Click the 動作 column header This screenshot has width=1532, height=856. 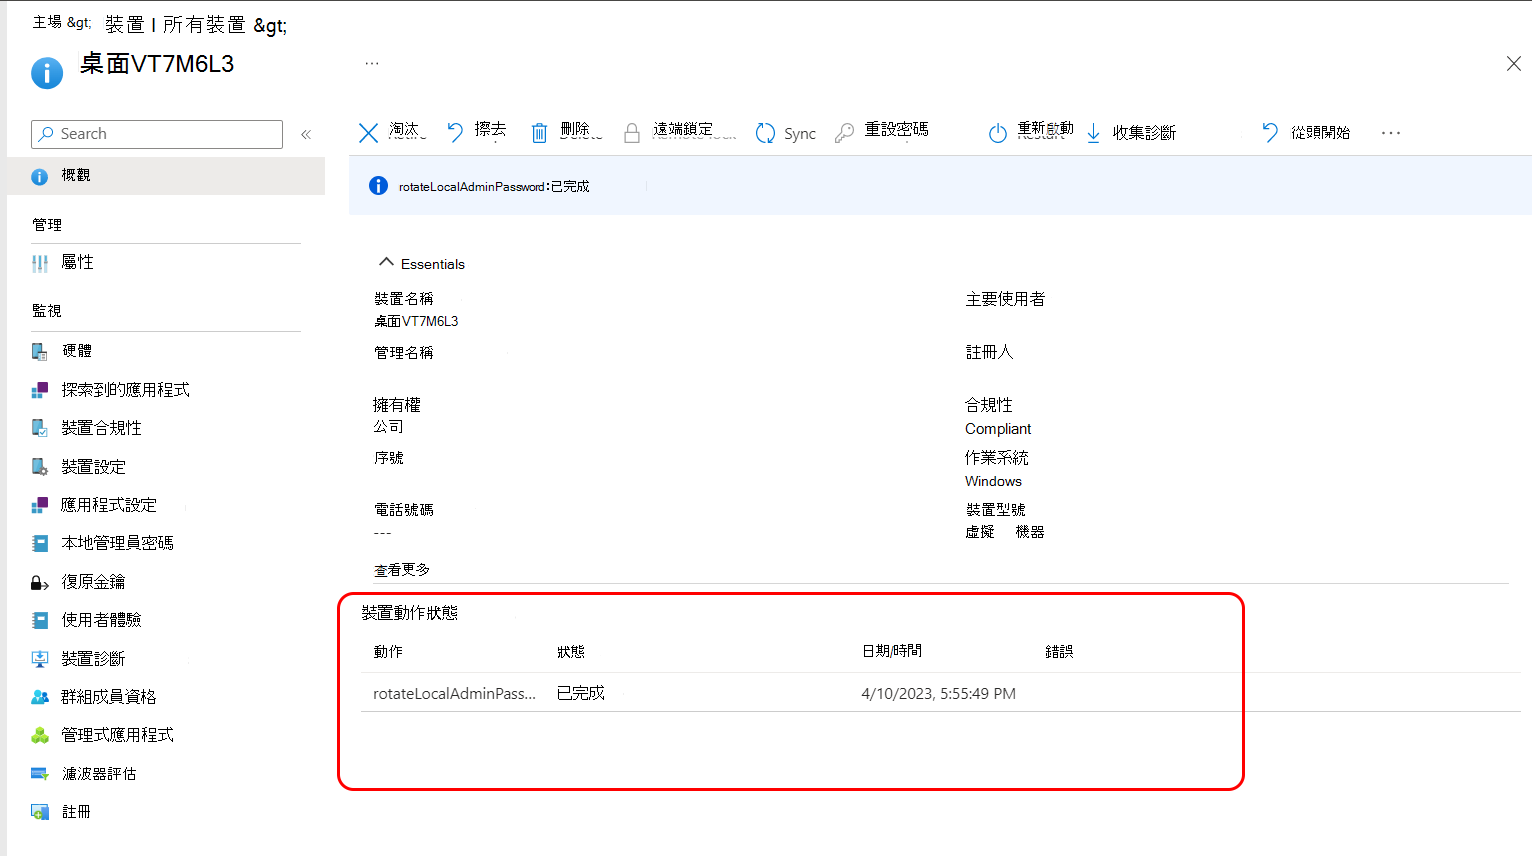388,652
